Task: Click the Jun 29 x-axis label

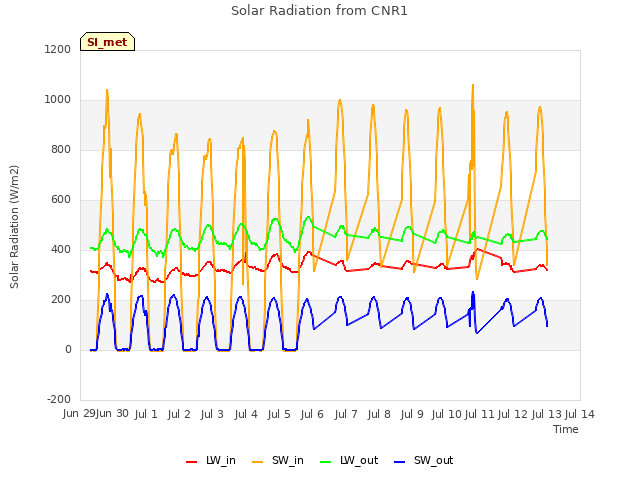Action: (x=79, y=414)
